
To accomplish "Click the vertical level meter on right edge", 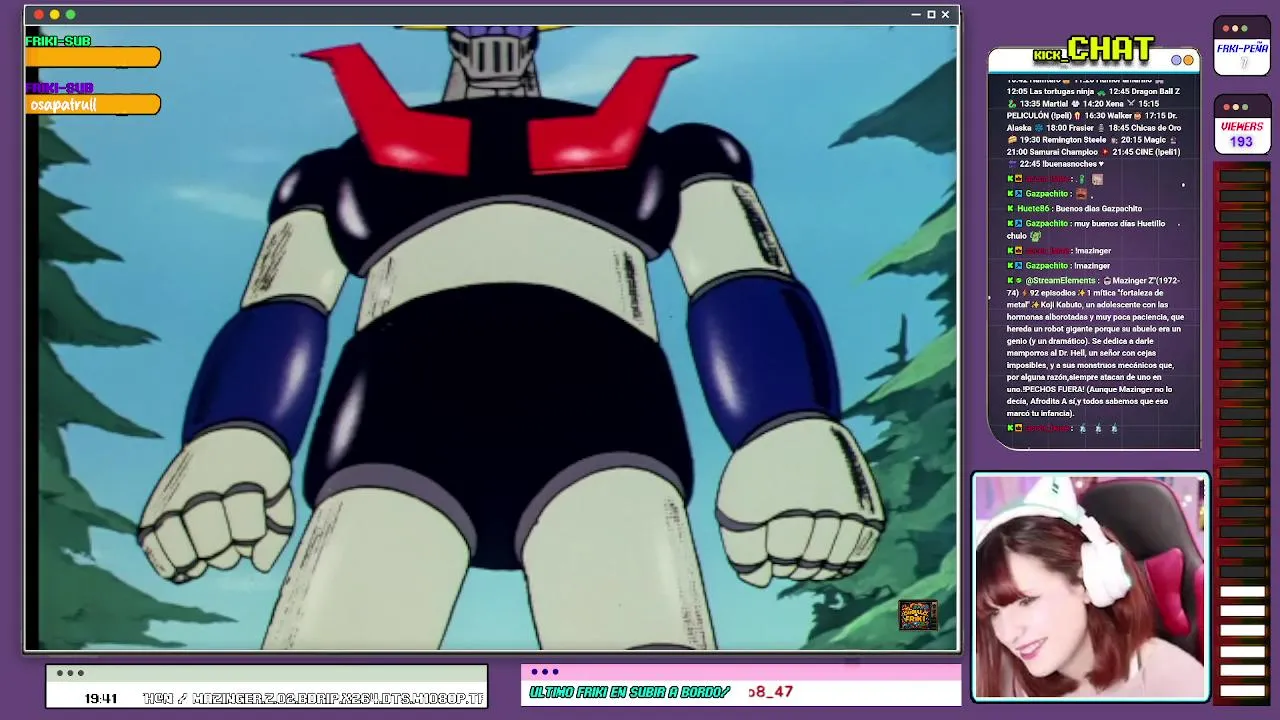I will click(x=1243, y=432).
